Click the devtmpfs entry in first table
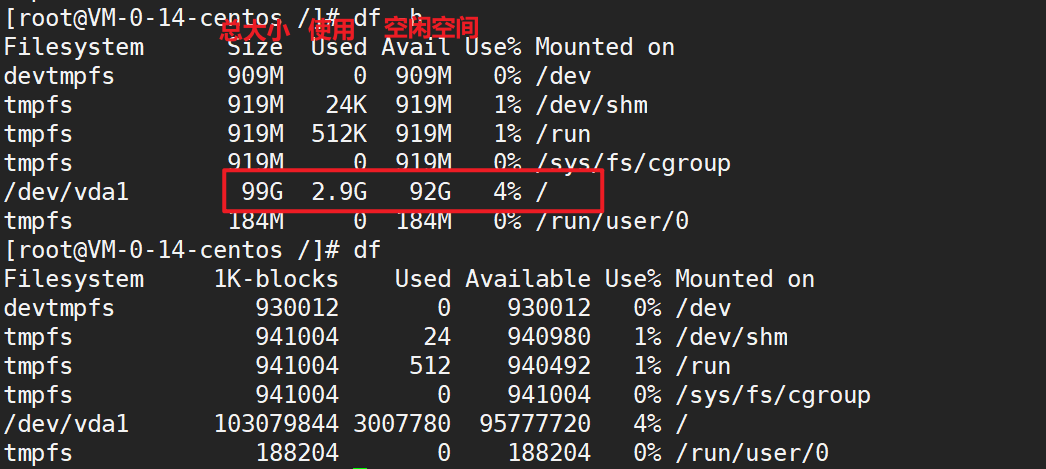 tap(59, 76)
